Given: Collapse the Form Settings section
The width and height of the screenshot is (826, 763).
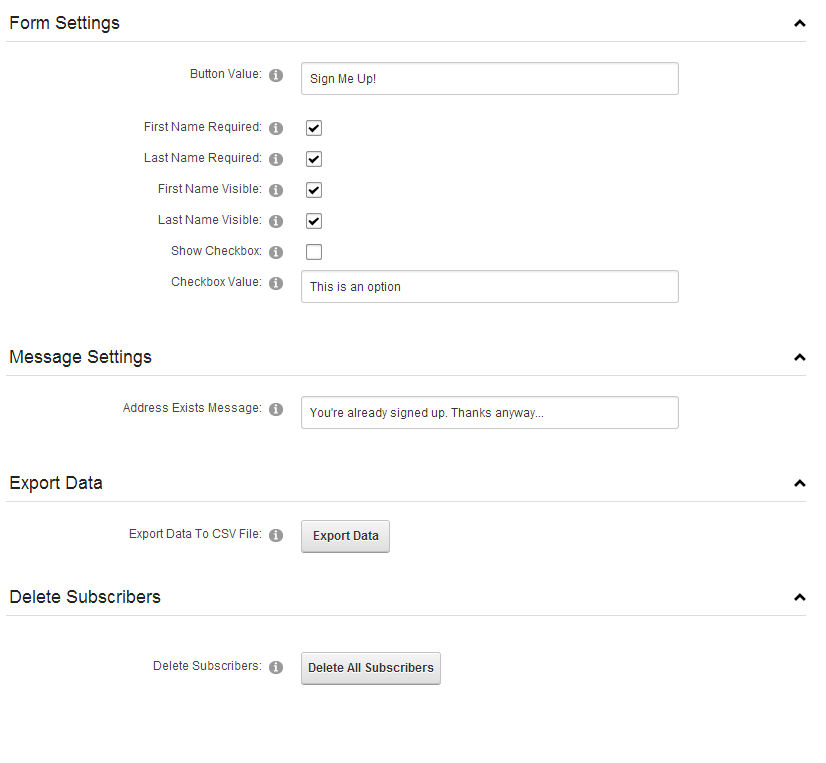Looking at the screenshot, I should pyautogui.click(x=800, y=23).
